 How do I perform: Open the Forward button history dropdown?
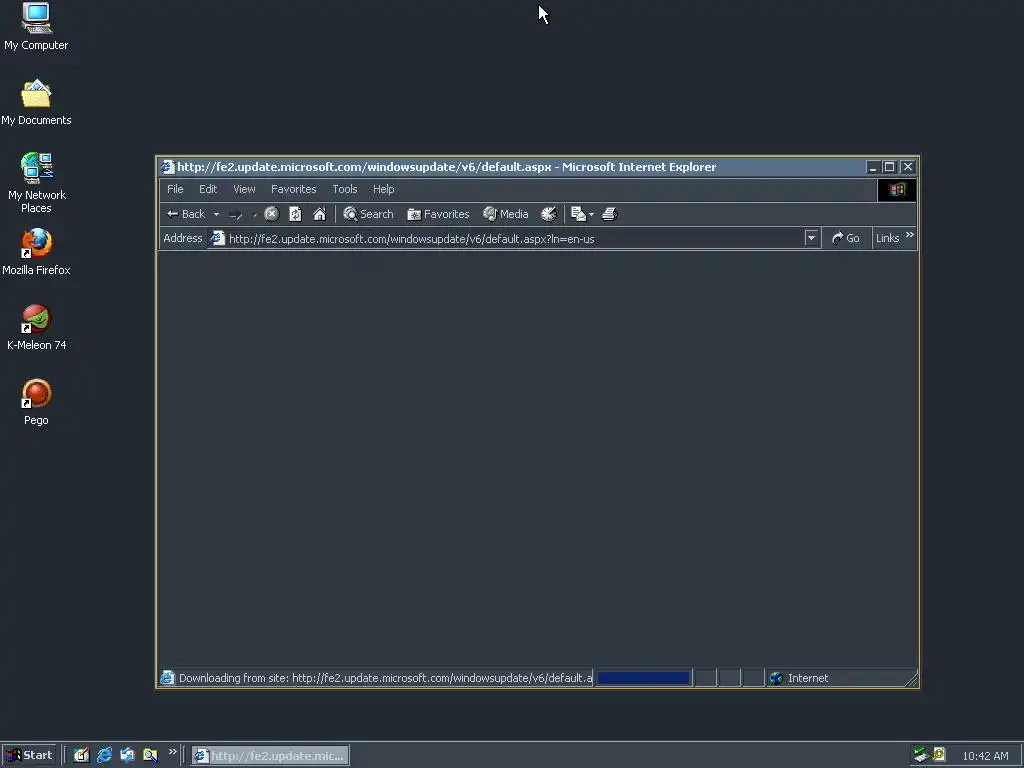coord(255,214)
